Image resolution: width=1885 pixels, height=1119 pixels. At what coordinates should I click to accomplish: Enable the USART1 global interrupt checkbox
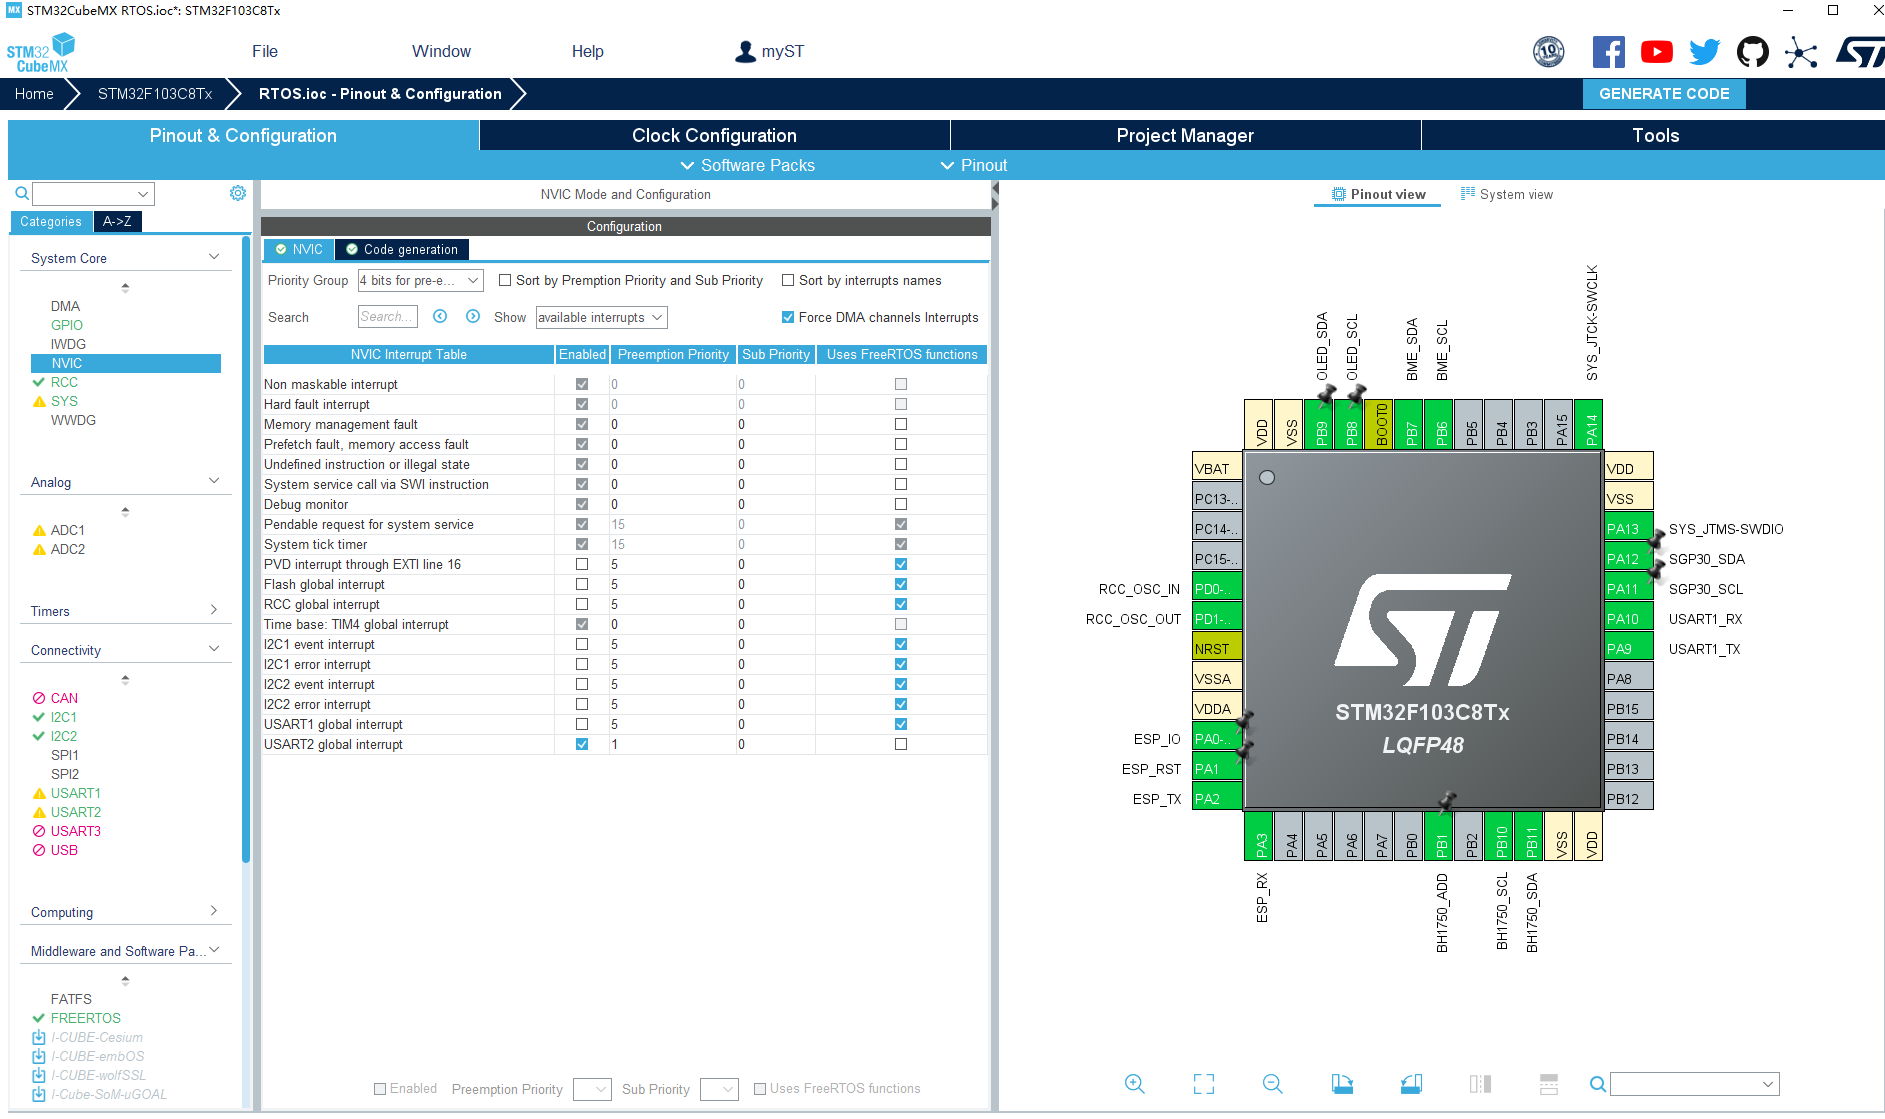[x=582, y=724]
